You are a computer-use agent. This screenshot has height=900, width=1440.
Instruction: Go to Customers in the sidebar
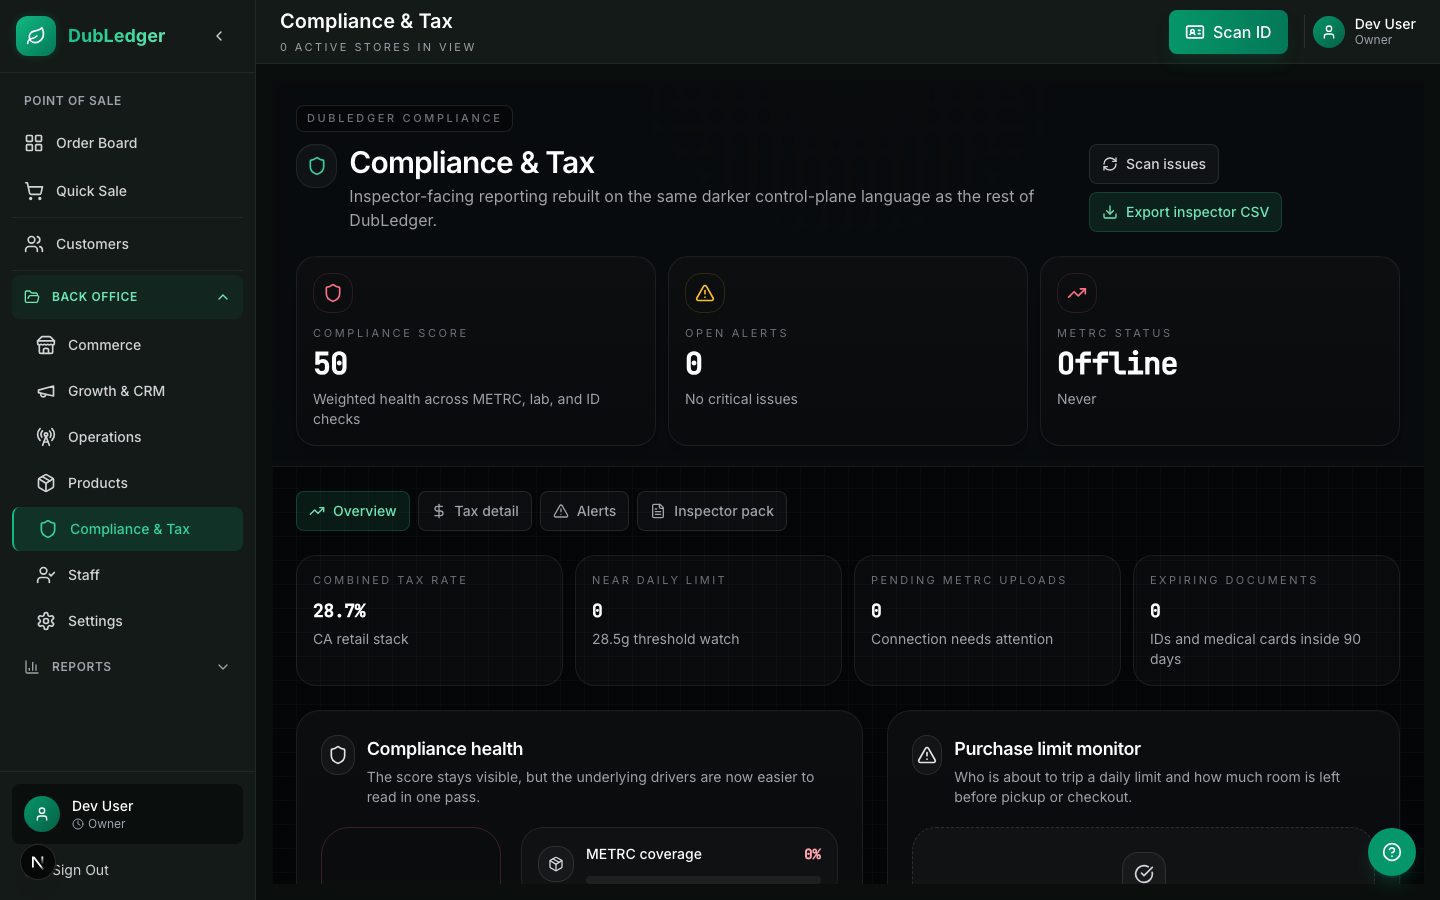pyautogui.click(x=127, y=244)
